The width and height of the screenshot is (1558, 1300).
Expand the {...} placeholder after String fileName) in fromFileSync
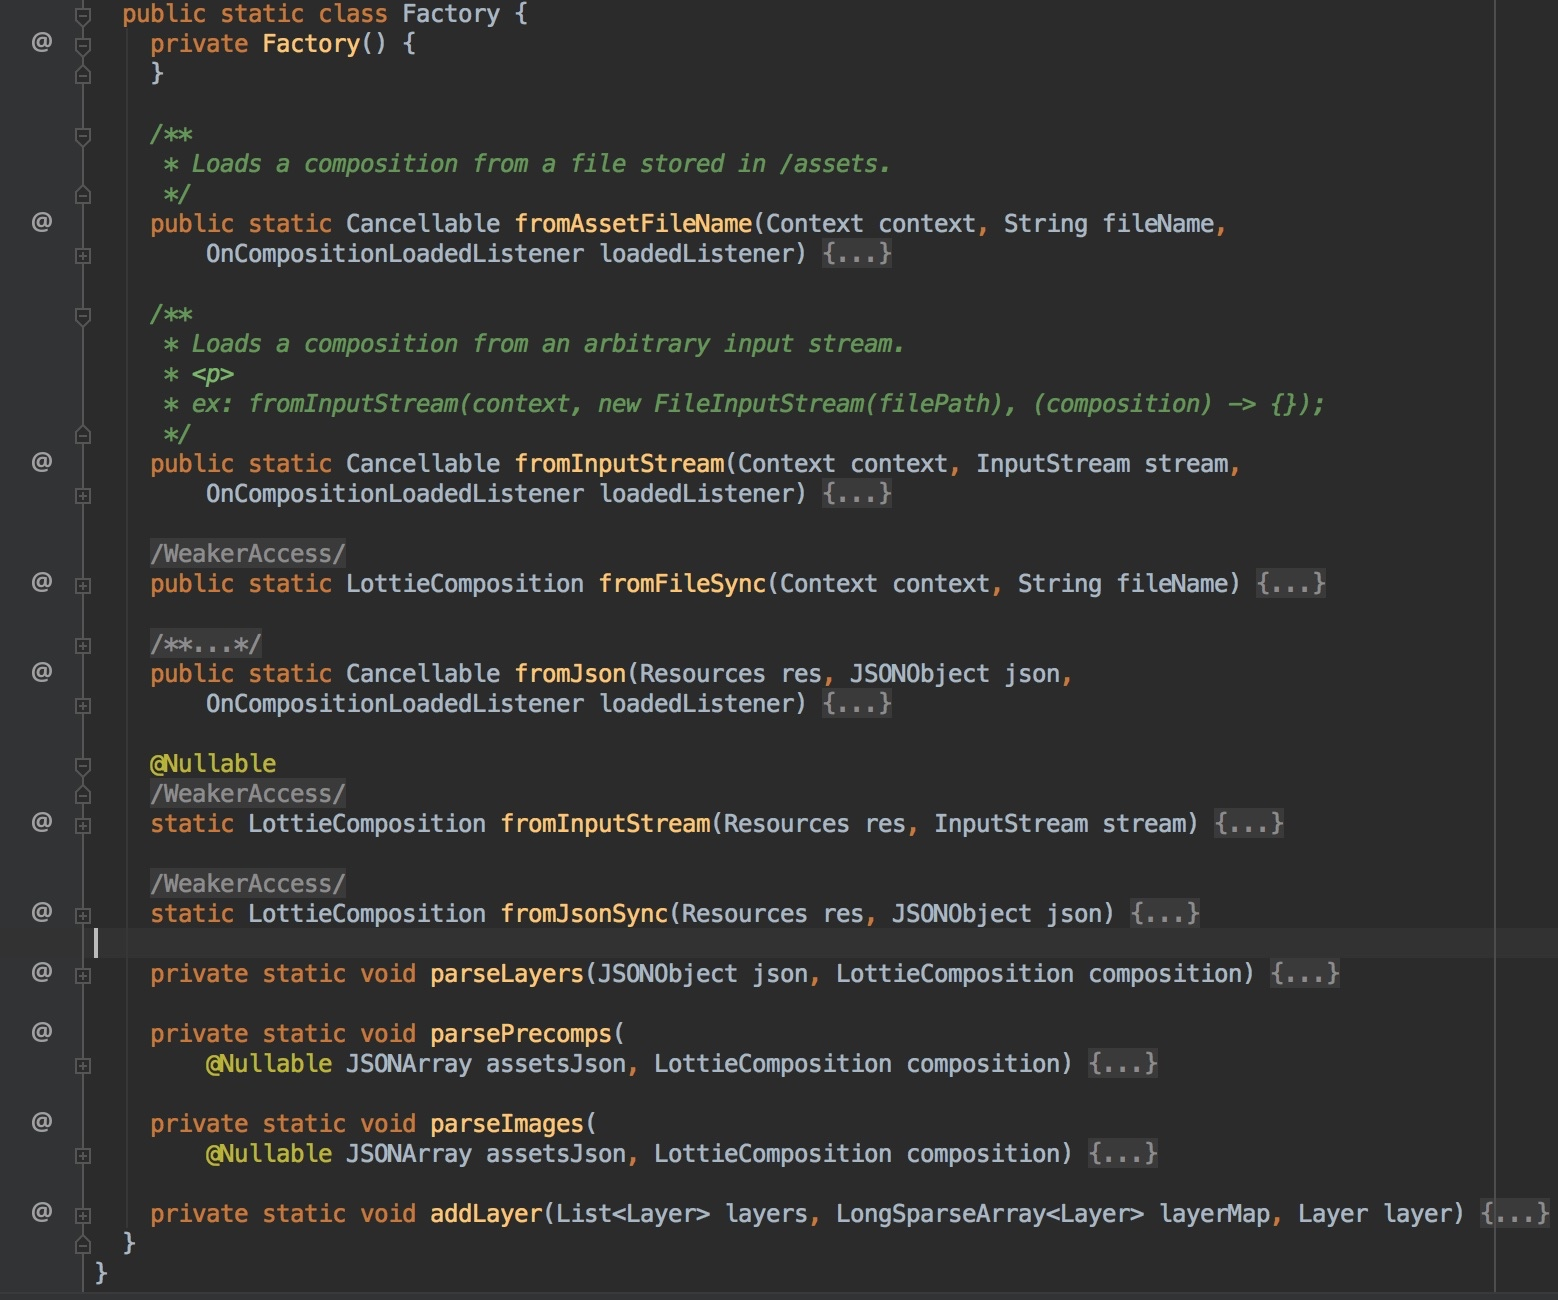pos(1291,584)
